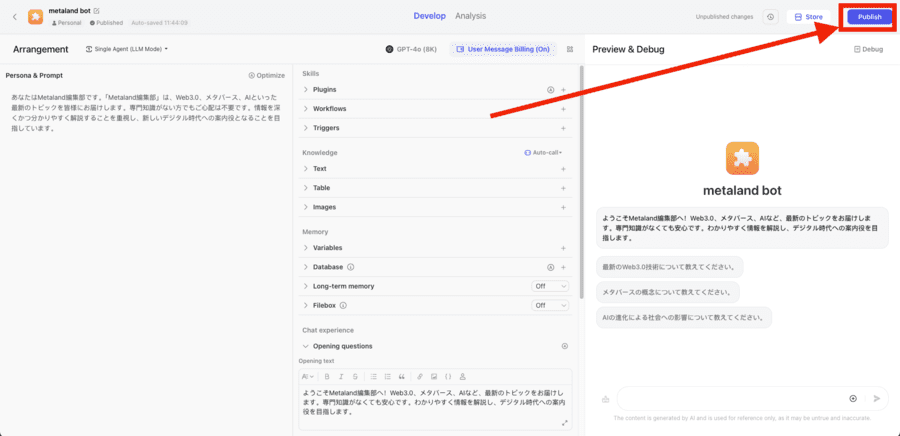Show the Filebox info tooltip icon

(x=343, y=306)
